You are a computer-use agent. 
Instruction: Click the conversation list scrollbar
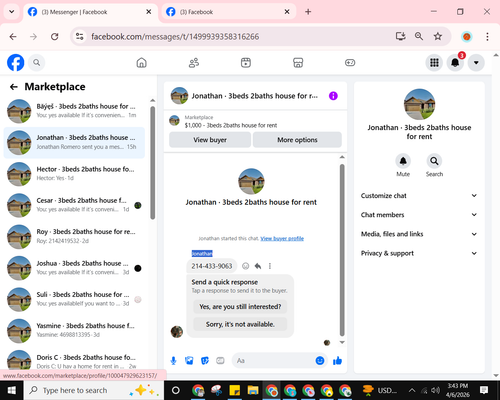(x=153, y=163)
